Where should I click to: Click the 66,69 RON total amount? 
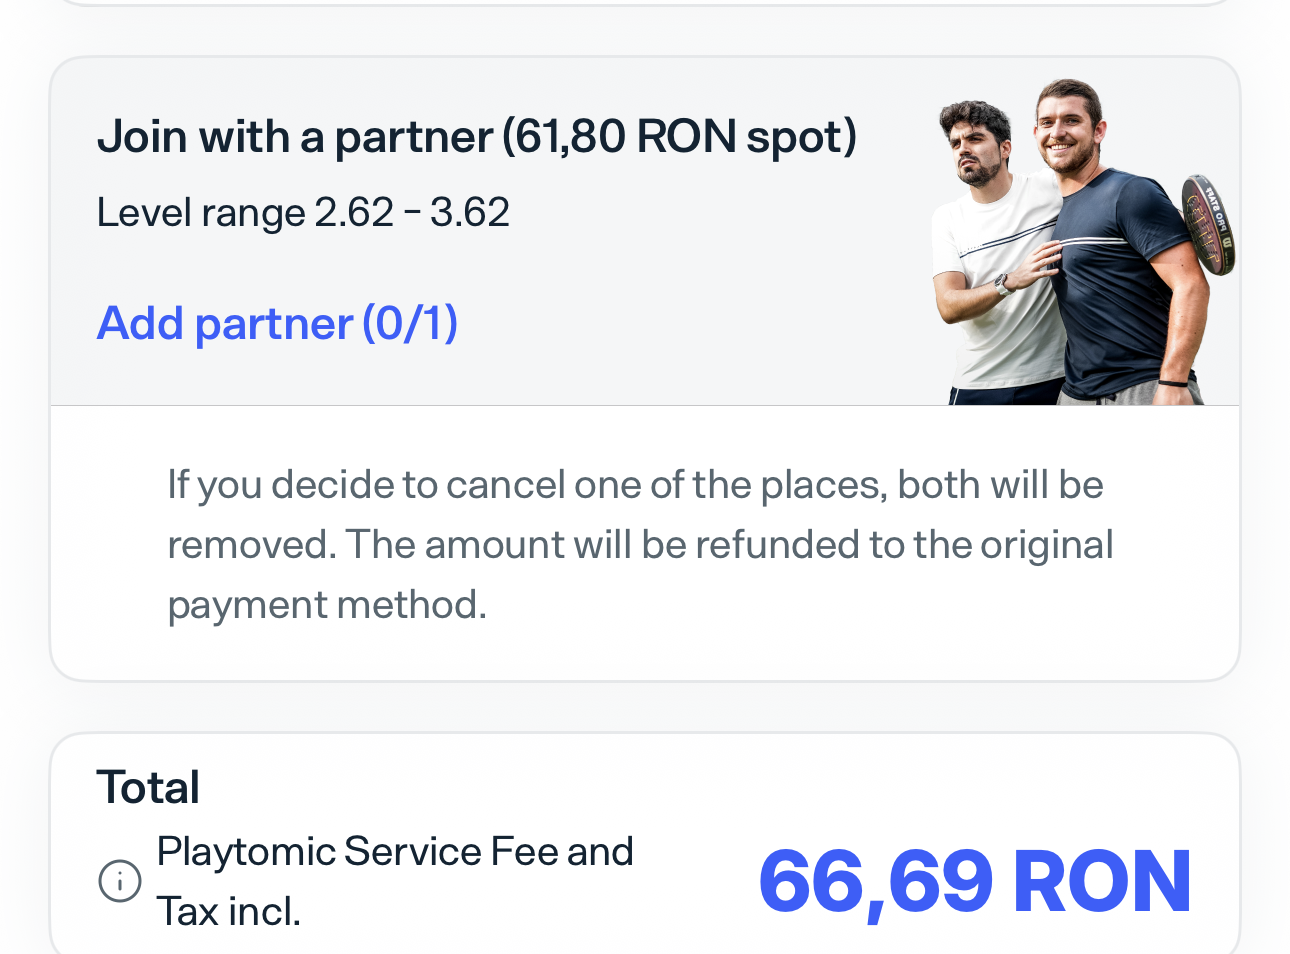pyautogui.click(x=973, y=879)
